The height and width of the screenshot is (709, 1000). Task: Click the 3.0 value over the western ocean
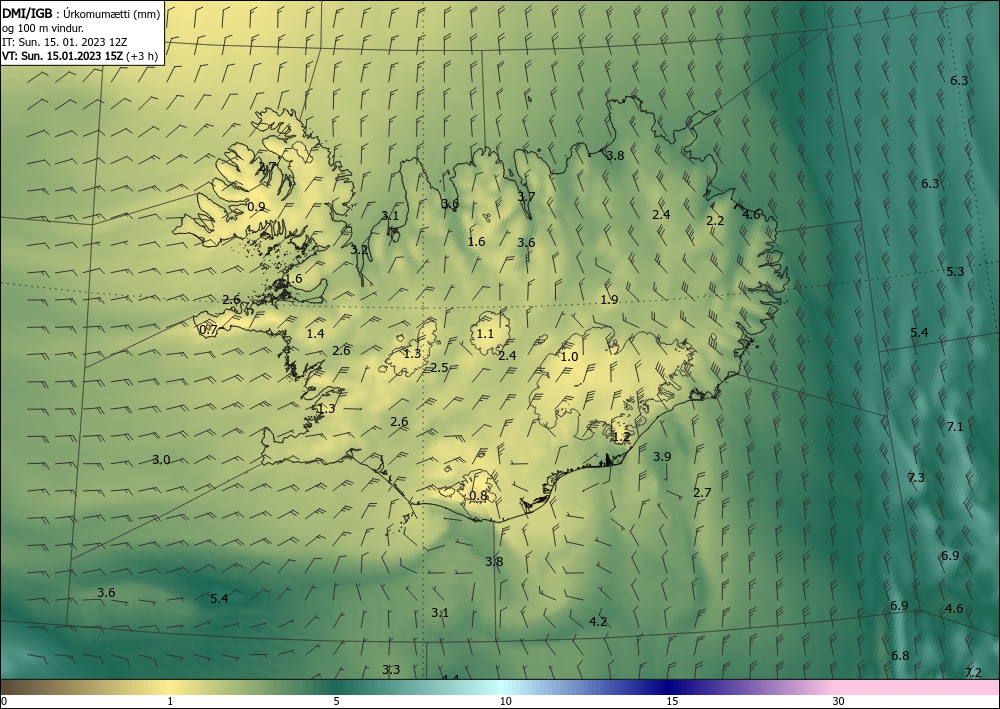point(161,460)
